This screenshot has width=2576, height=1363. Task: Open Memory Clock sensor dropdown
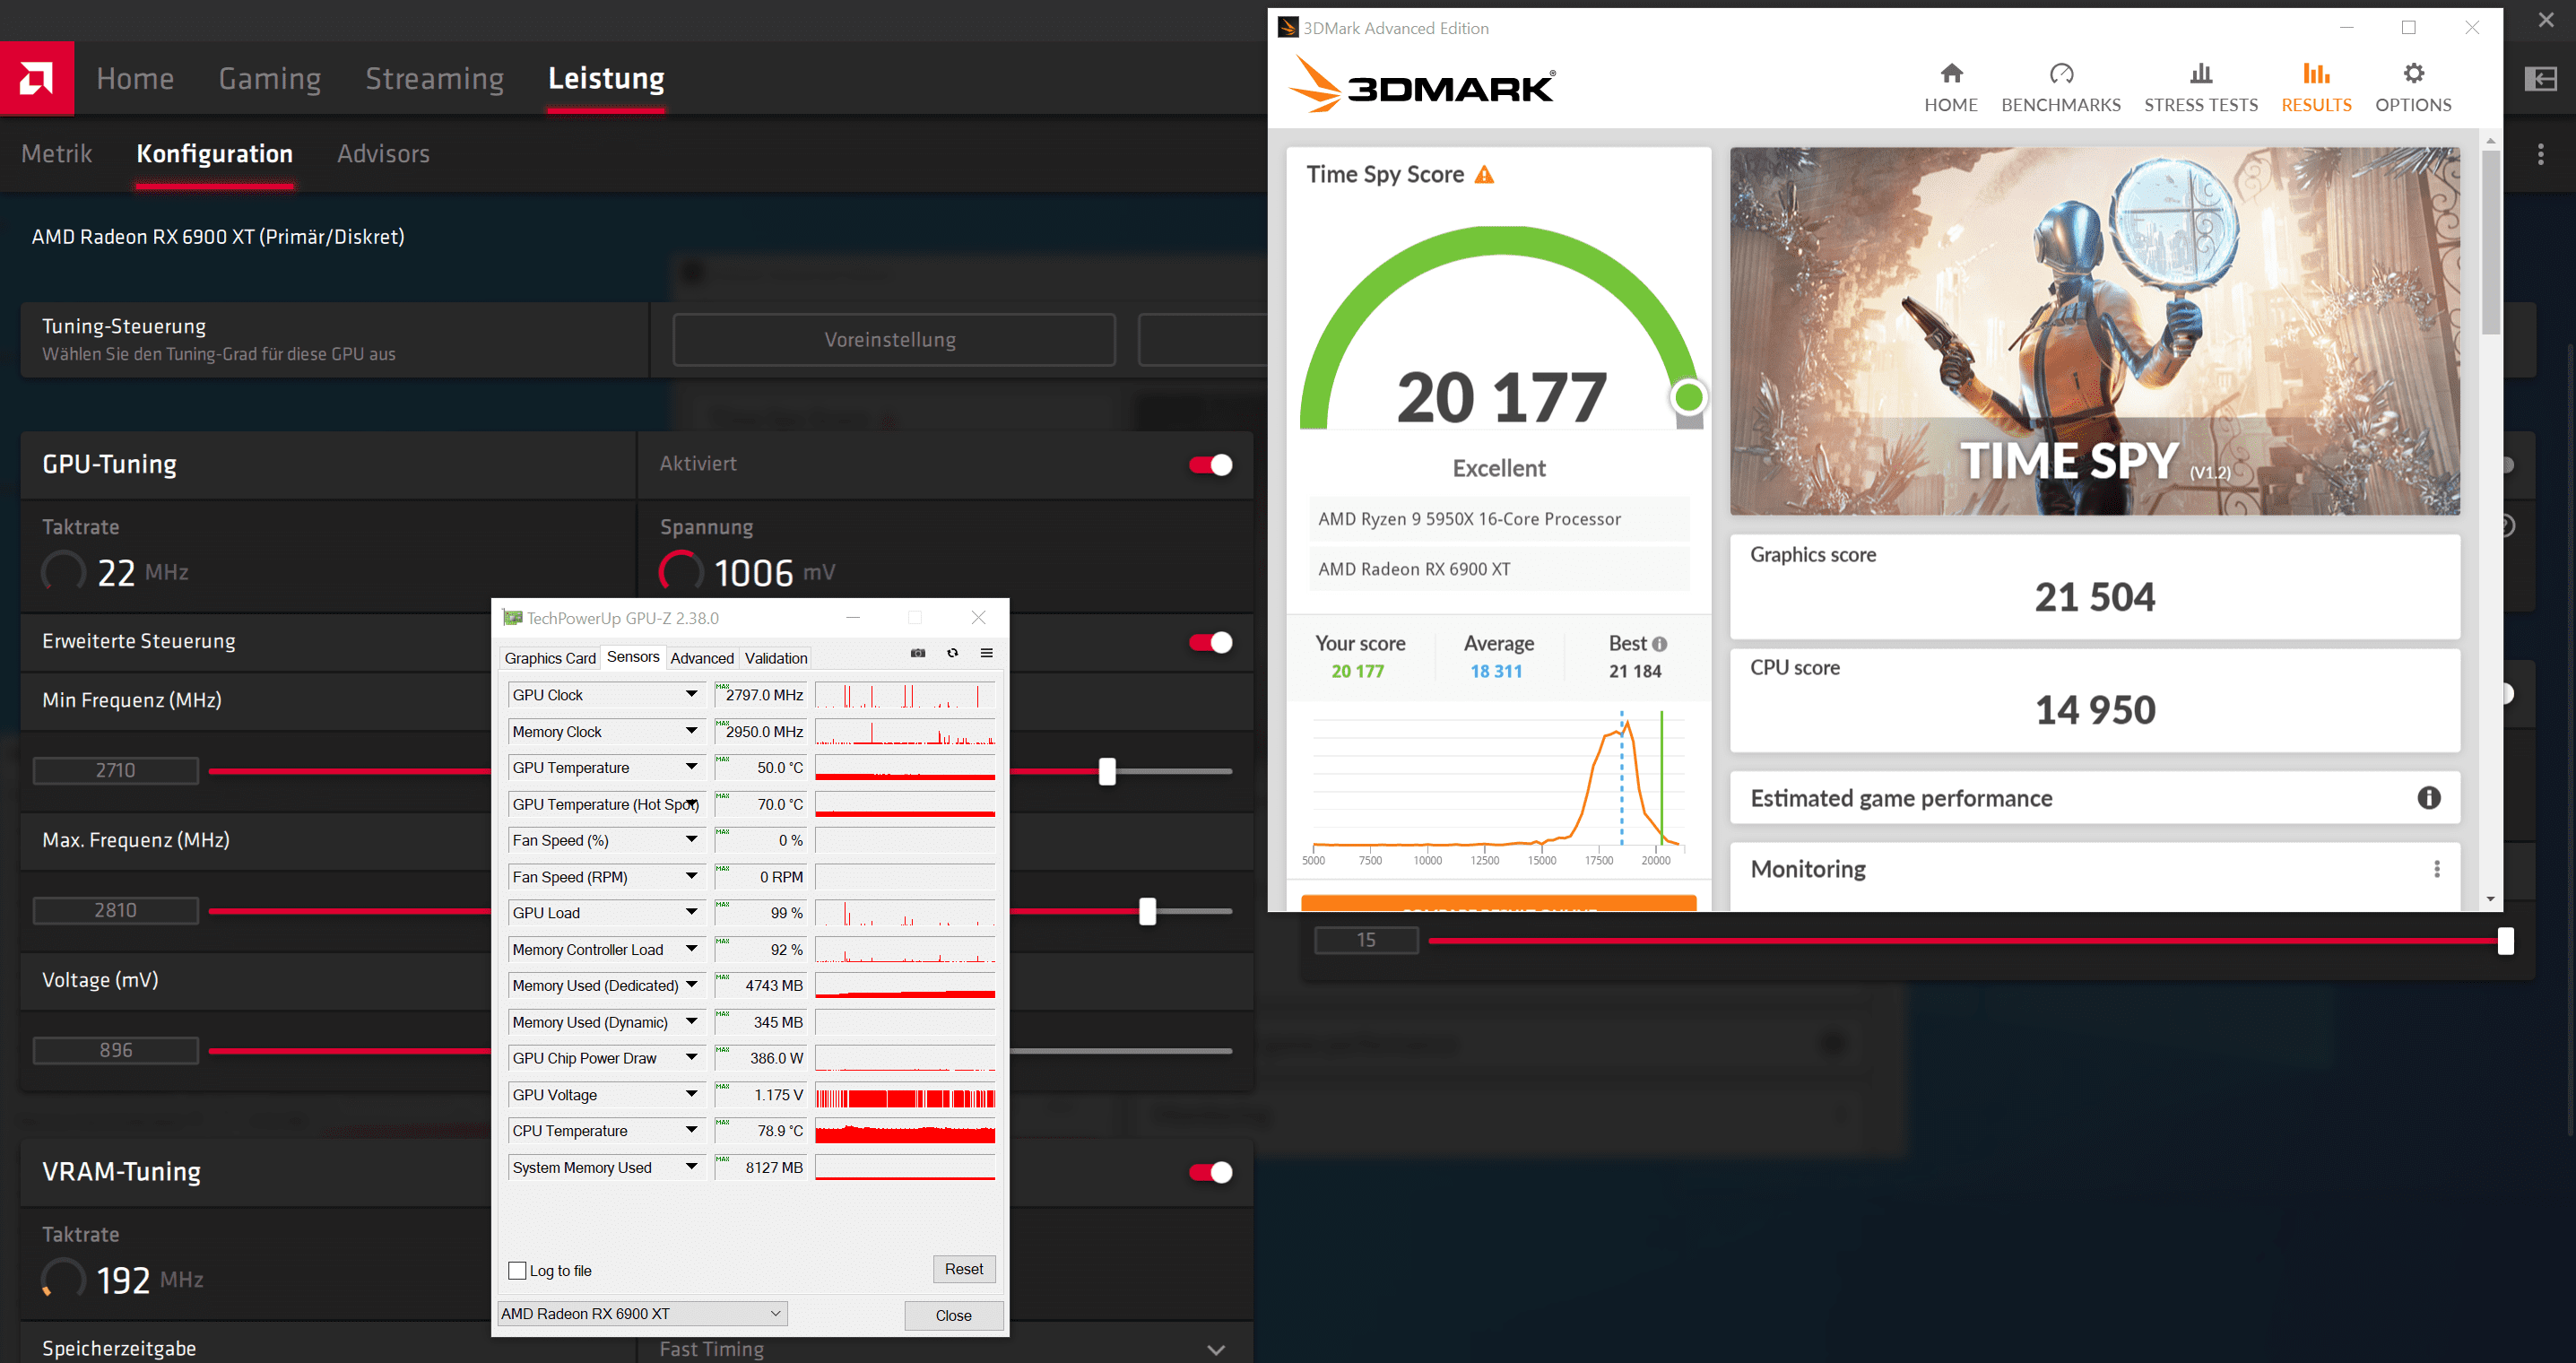pyautogui.click(x=691, y=731)
